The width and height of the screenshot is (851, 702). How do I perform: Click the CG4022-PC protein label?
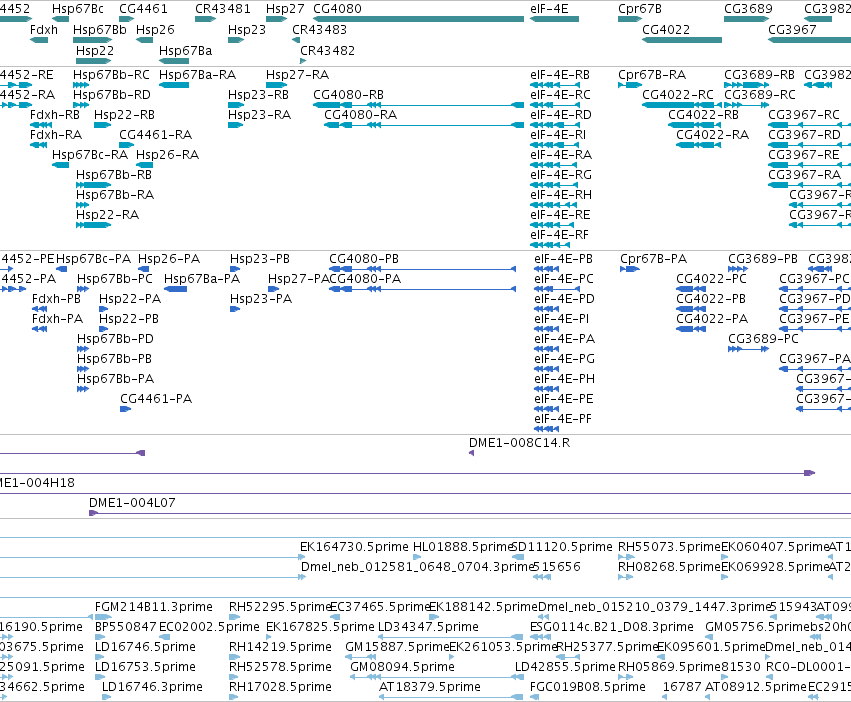711,279
